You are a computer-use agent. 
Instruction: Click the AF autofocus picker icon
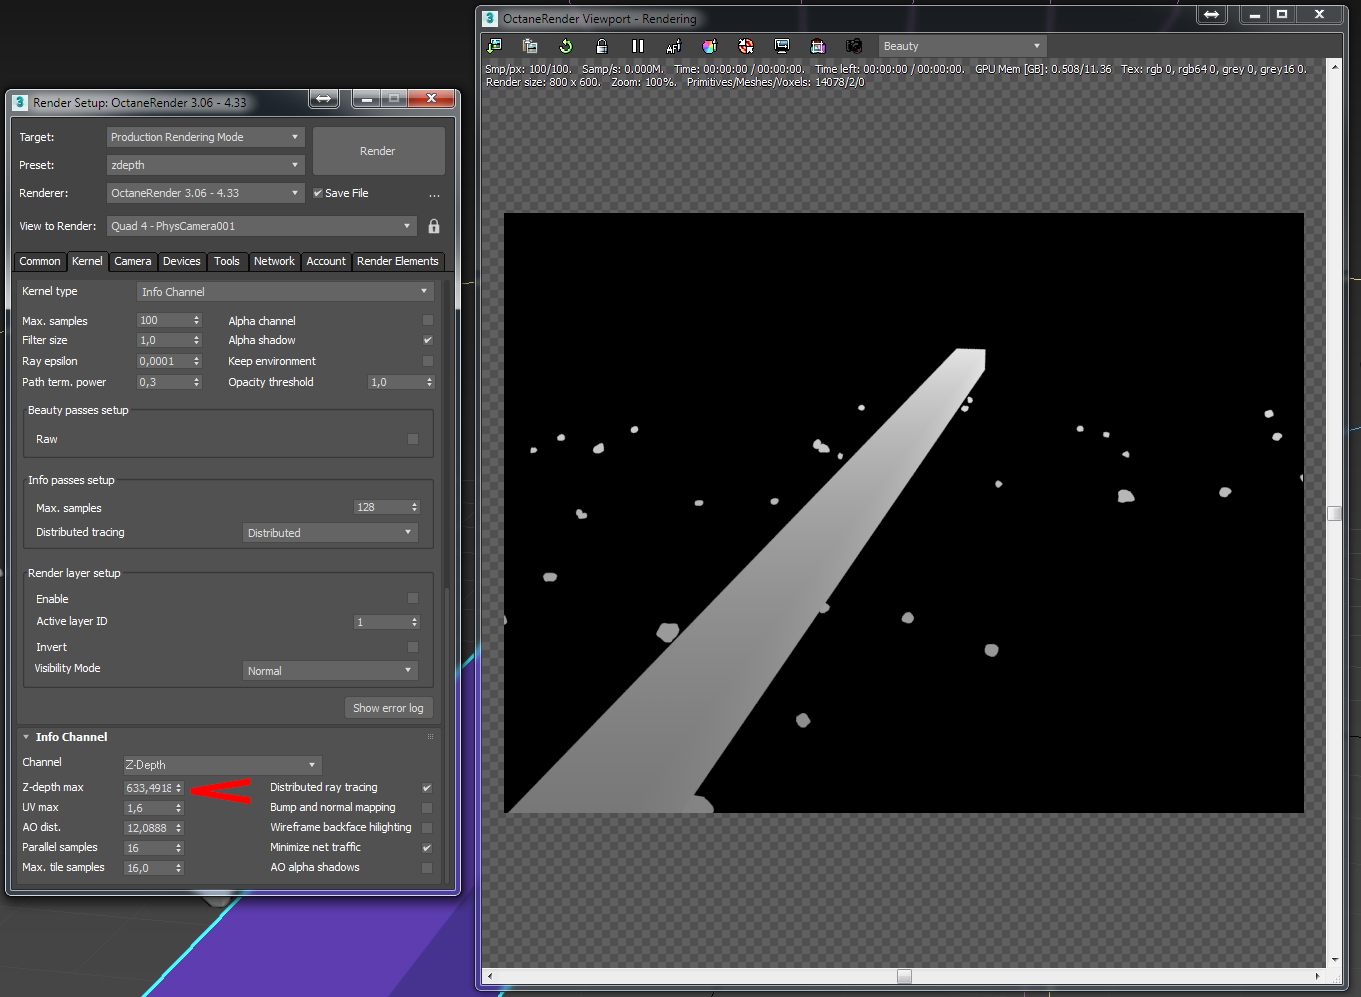point(674,46)
